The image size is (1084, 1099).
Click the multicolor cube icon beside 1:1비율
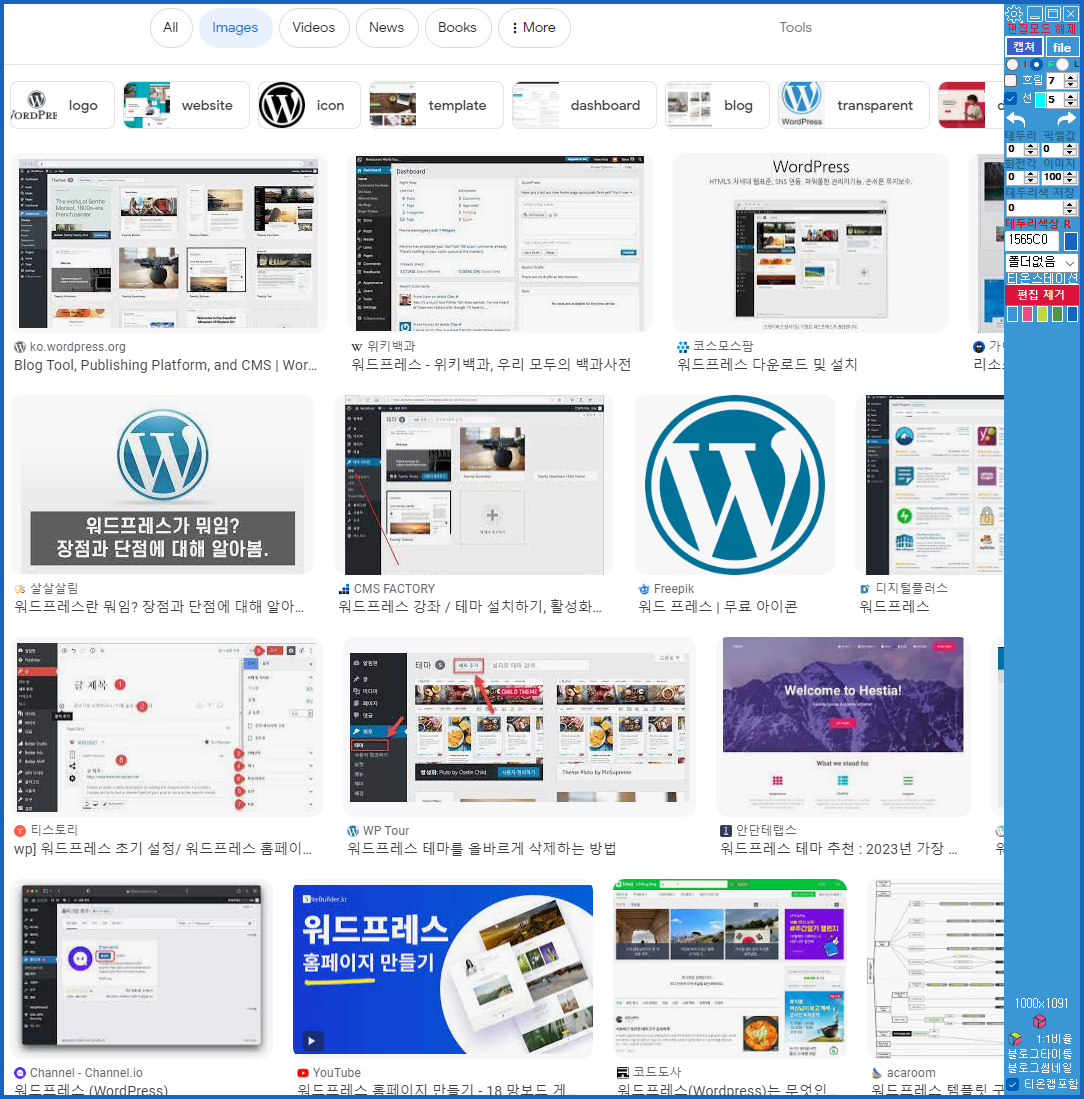(1014, 1039)
